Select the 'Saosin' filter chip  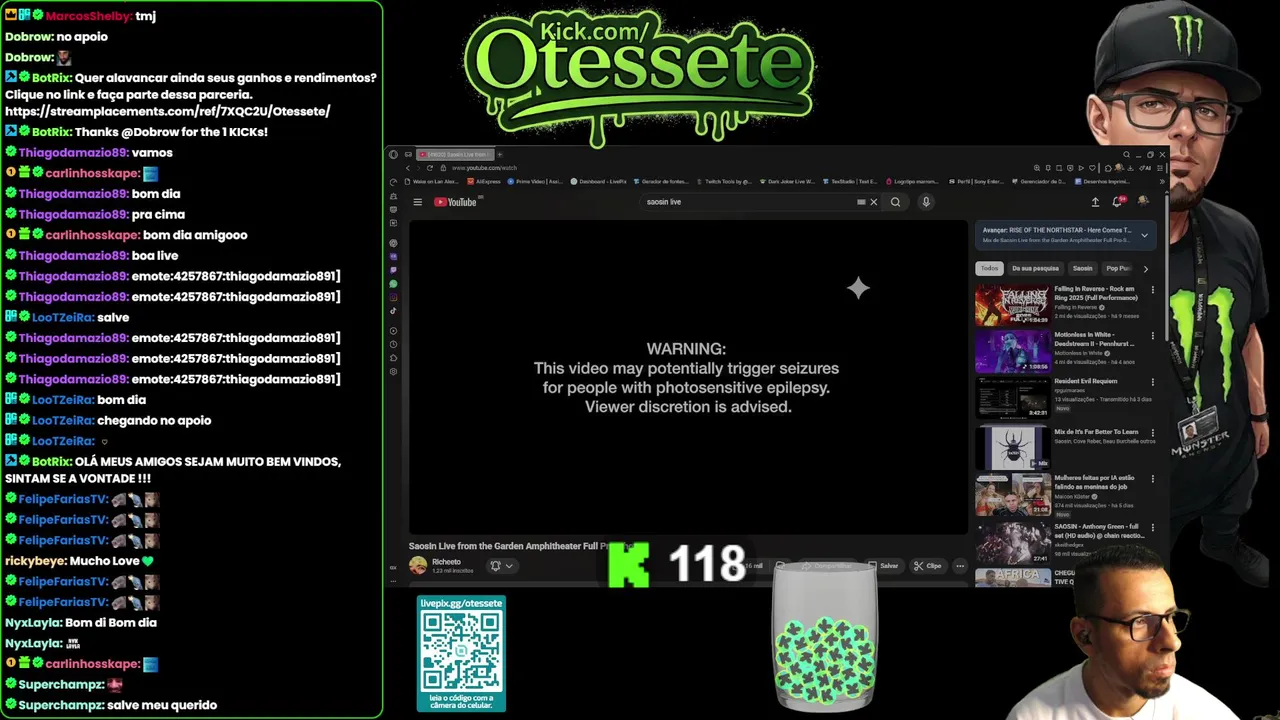pyautogui.click(x=1083, y=268)
